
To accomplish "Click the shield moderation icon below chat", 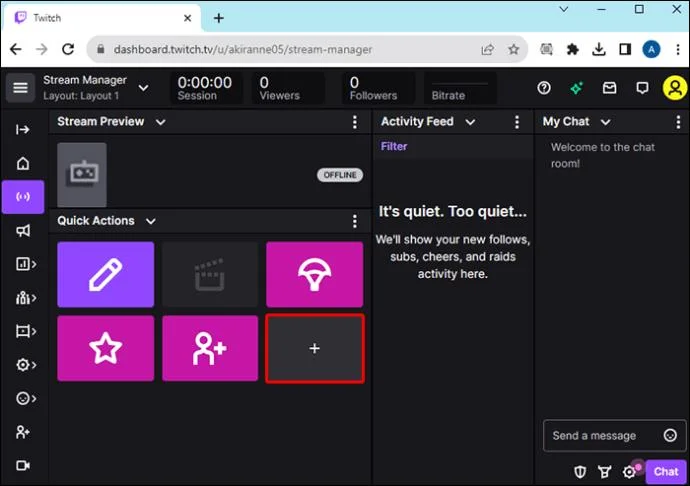I will point(580,472).
